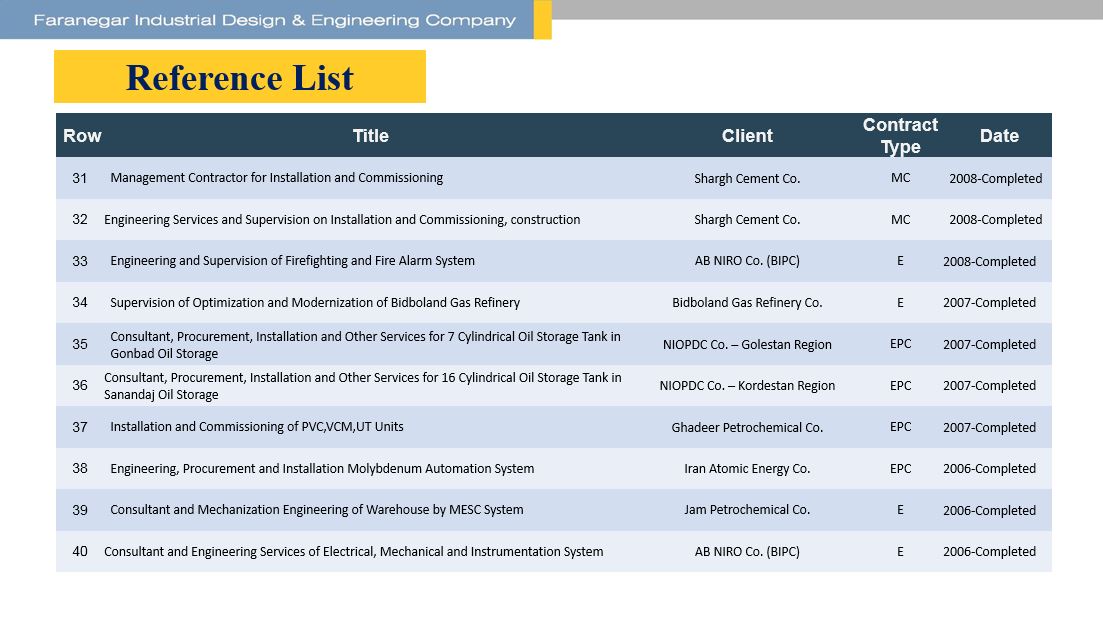Click contract type 'MC' in row 31
The width and height of the screenshot is (1103, 618).
[900, 178]
